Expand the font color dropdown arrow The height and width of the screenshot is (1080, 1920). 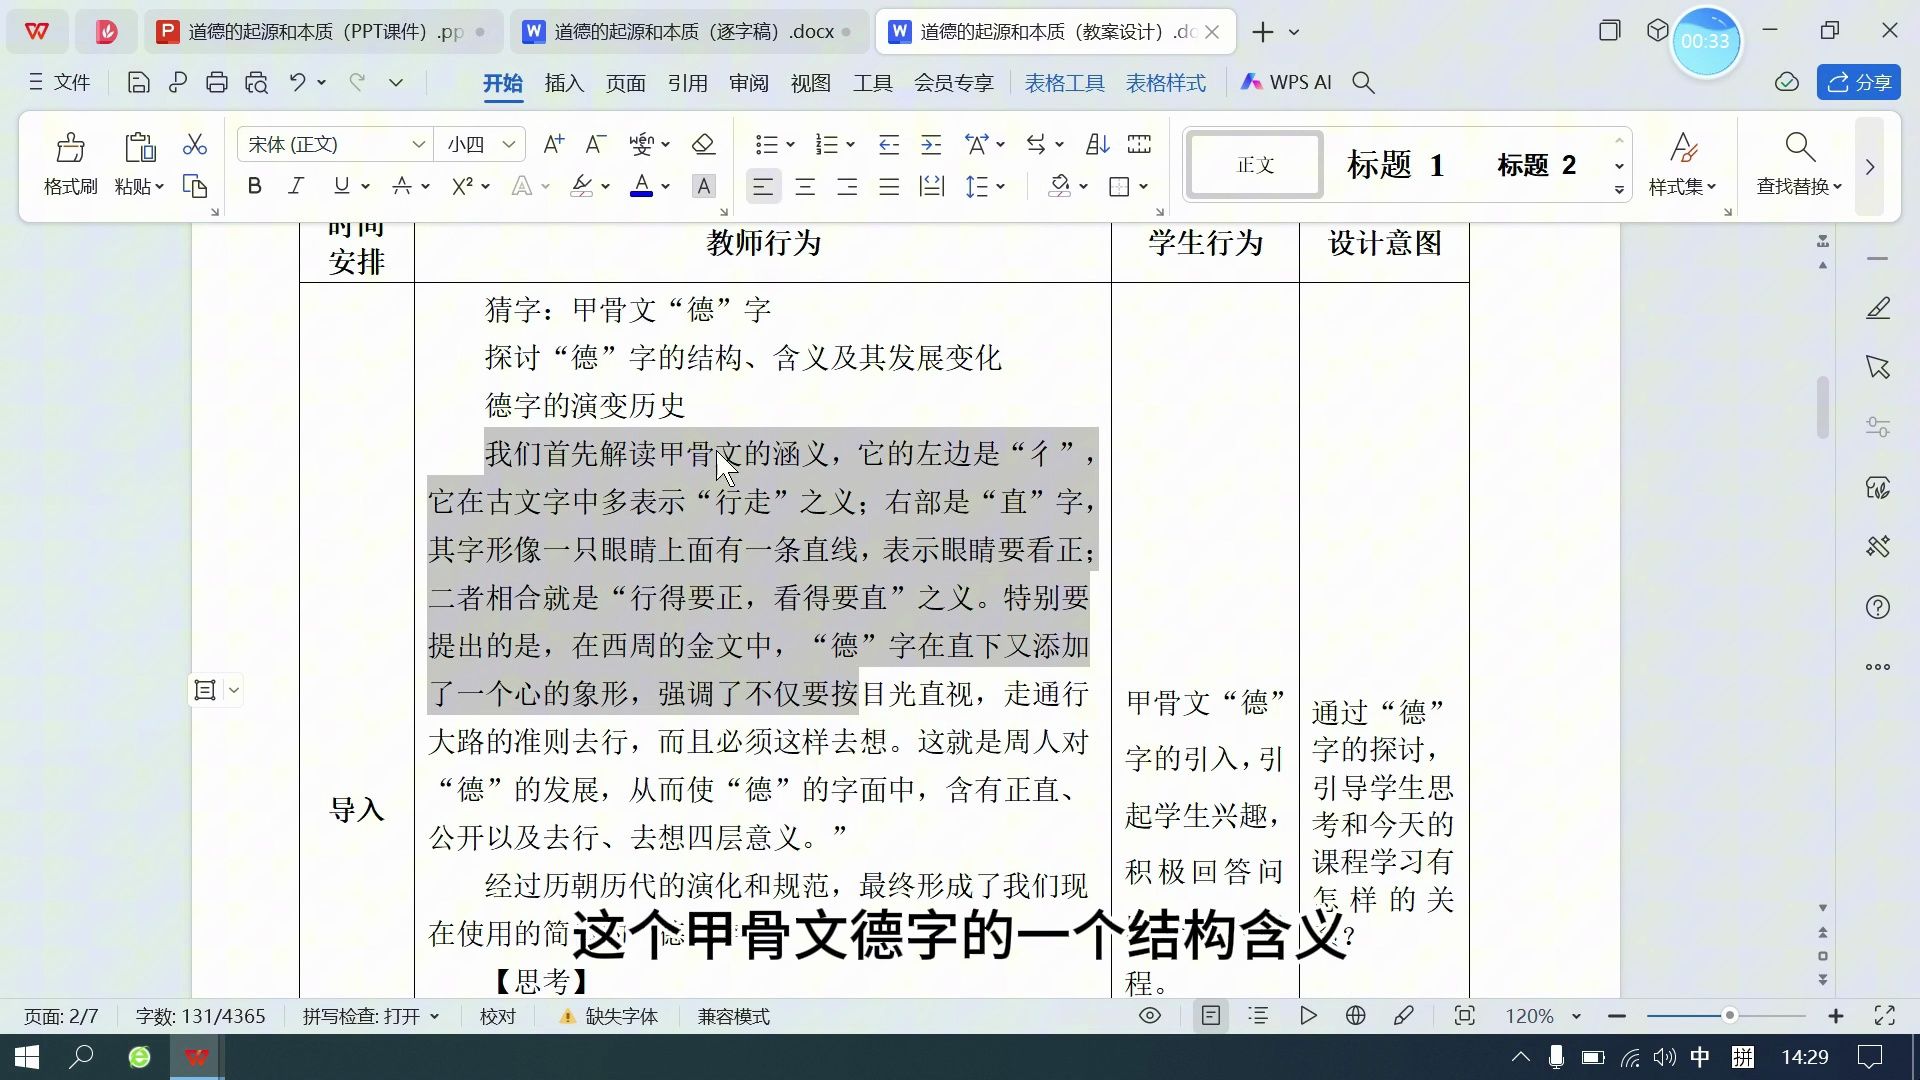click(666, 187)
